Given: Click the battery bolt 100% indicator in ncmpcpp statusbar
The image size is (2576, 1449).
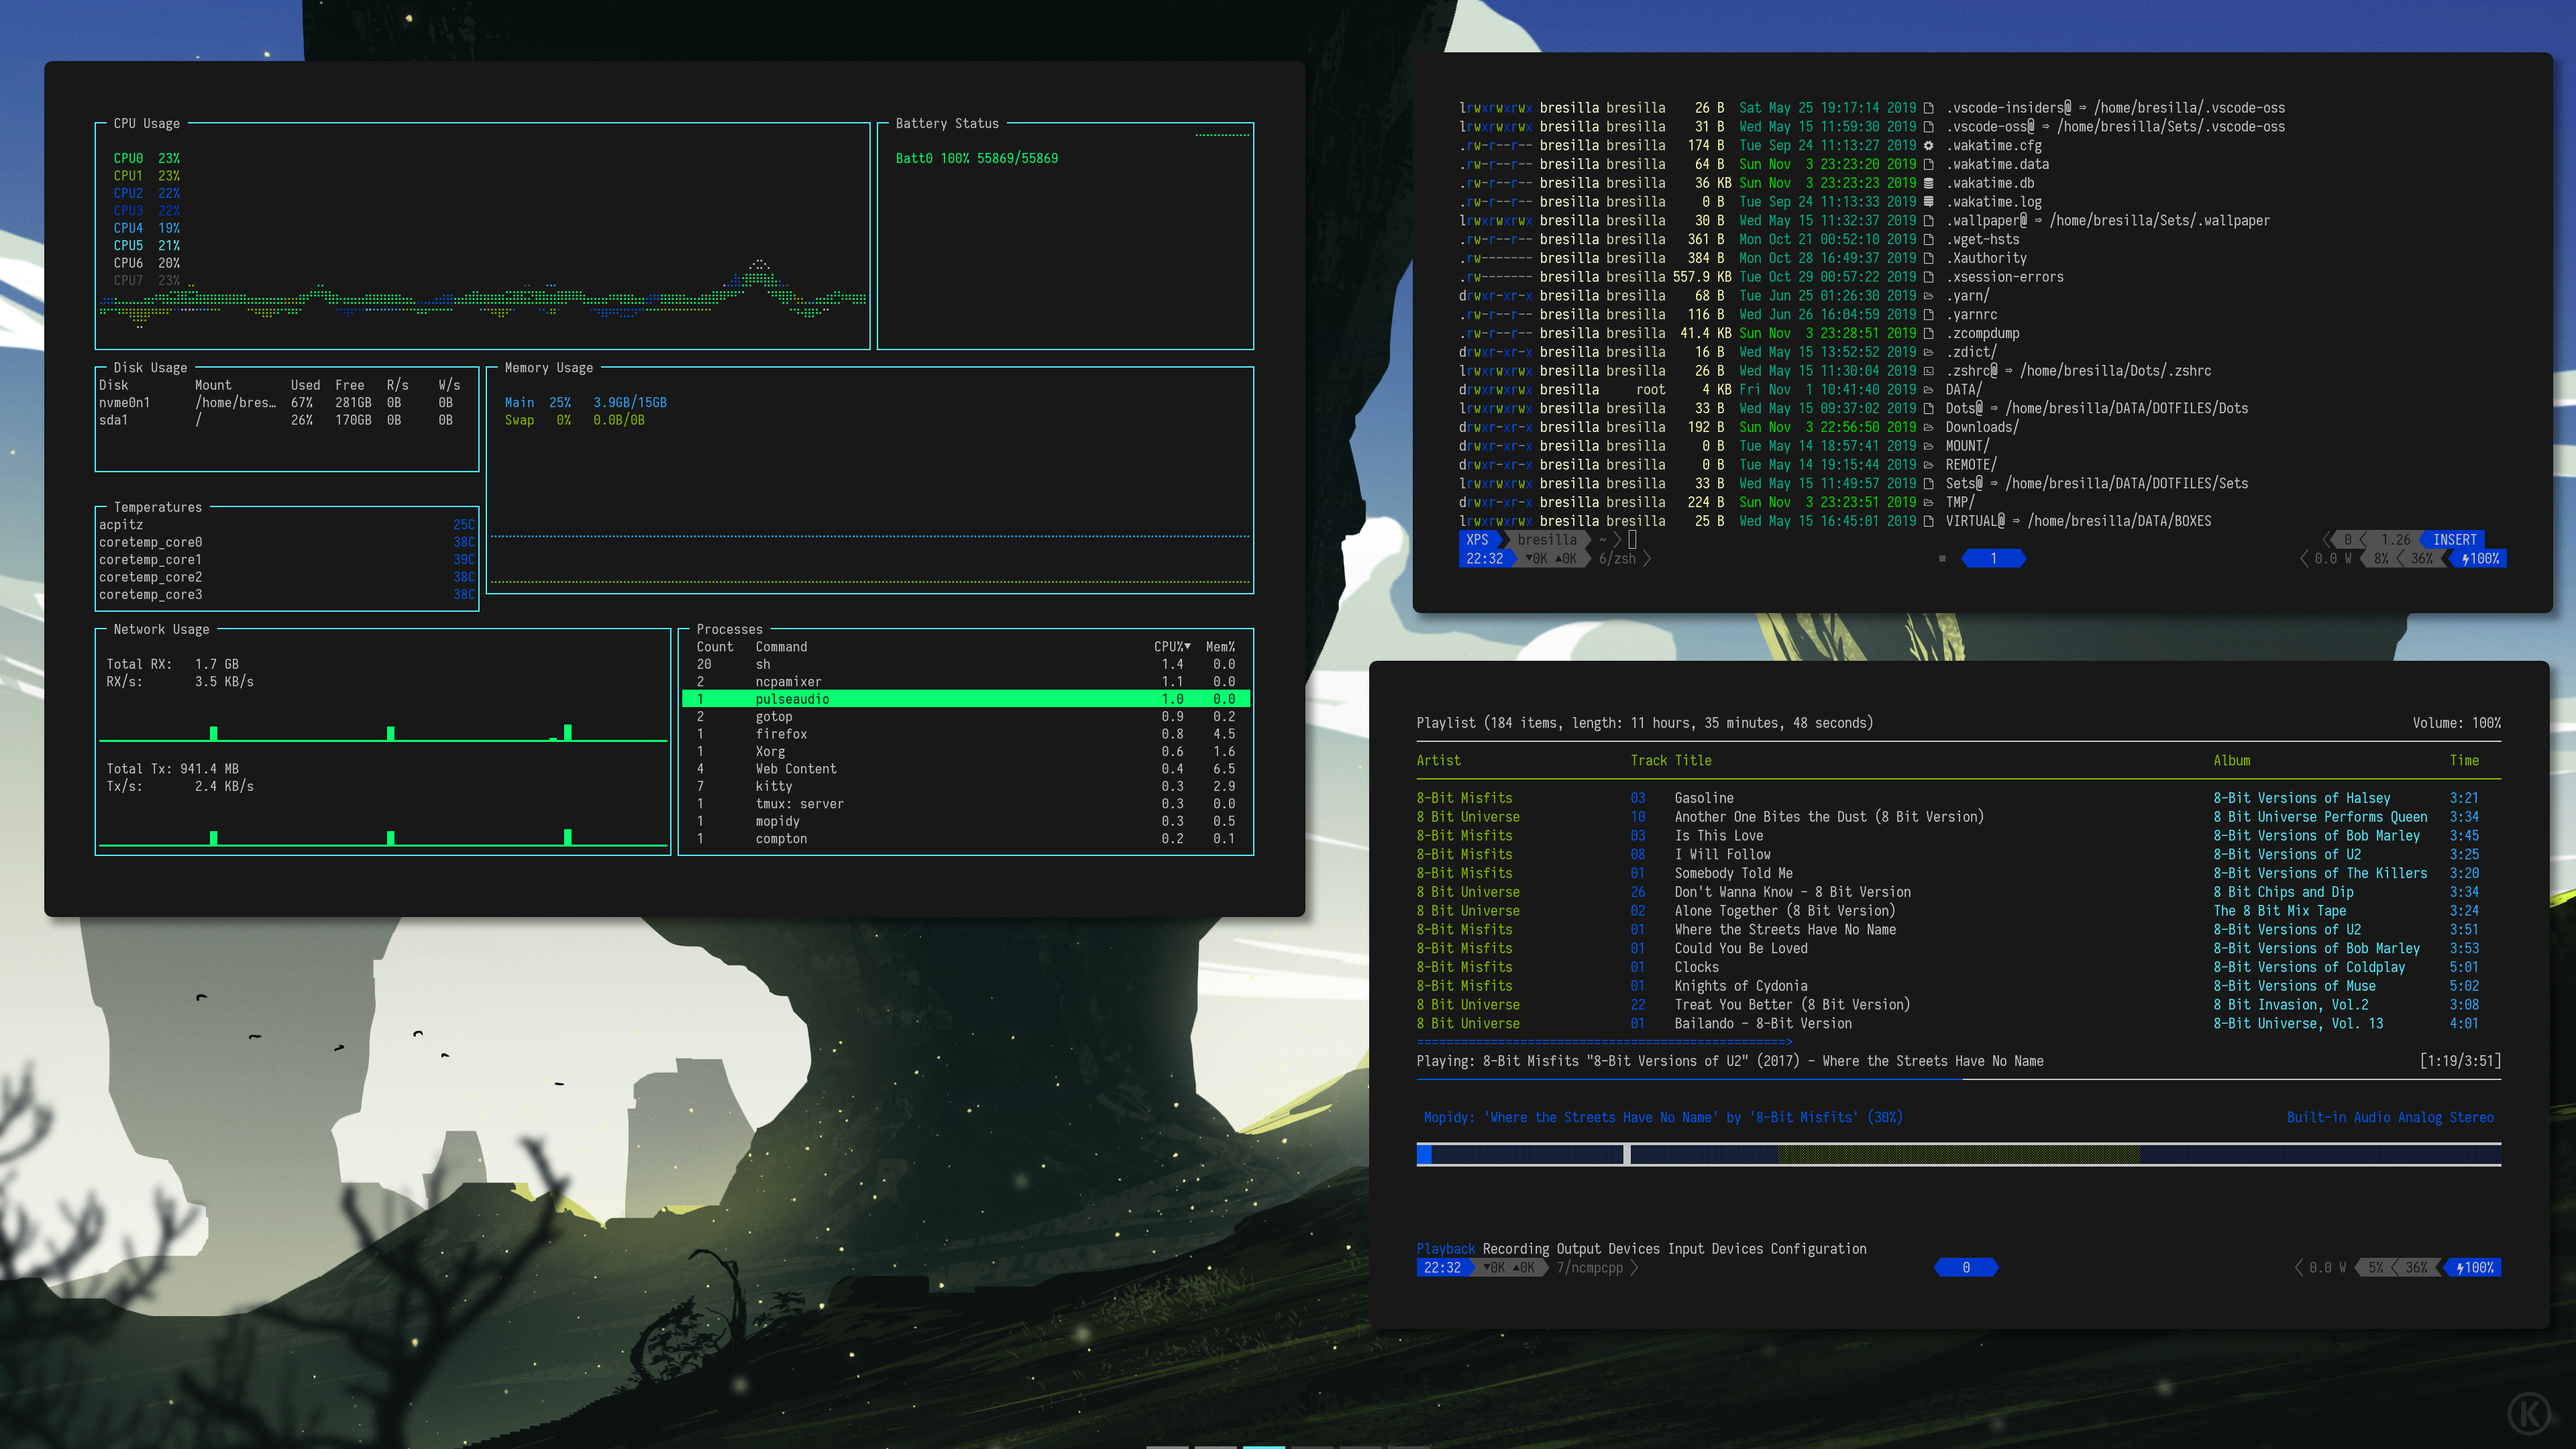Looking at the screenshot, I should pos(2474,1268).
